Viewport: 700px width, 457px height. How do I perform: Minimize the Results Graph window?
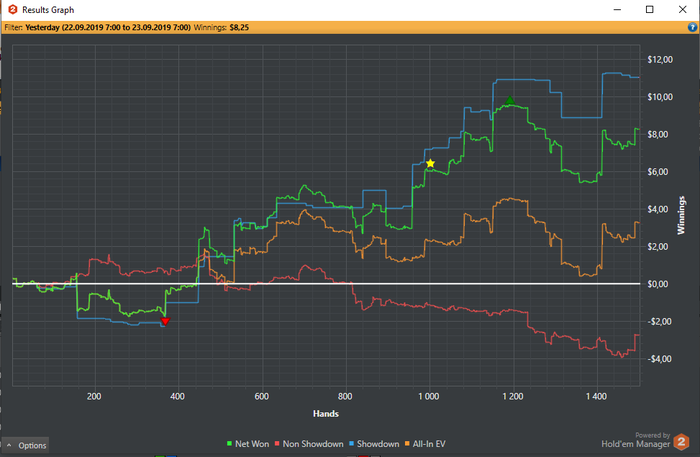617,9
